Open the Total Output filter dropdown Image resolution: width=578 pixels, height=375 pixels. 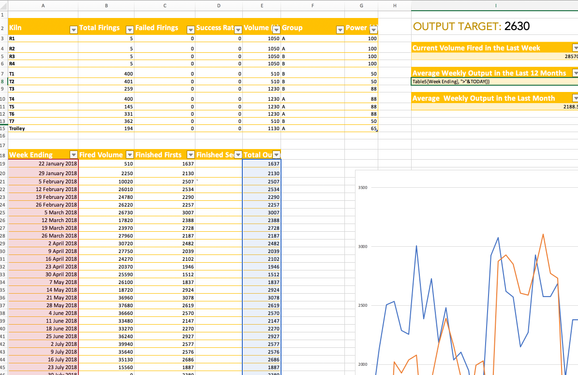point(276,155)
